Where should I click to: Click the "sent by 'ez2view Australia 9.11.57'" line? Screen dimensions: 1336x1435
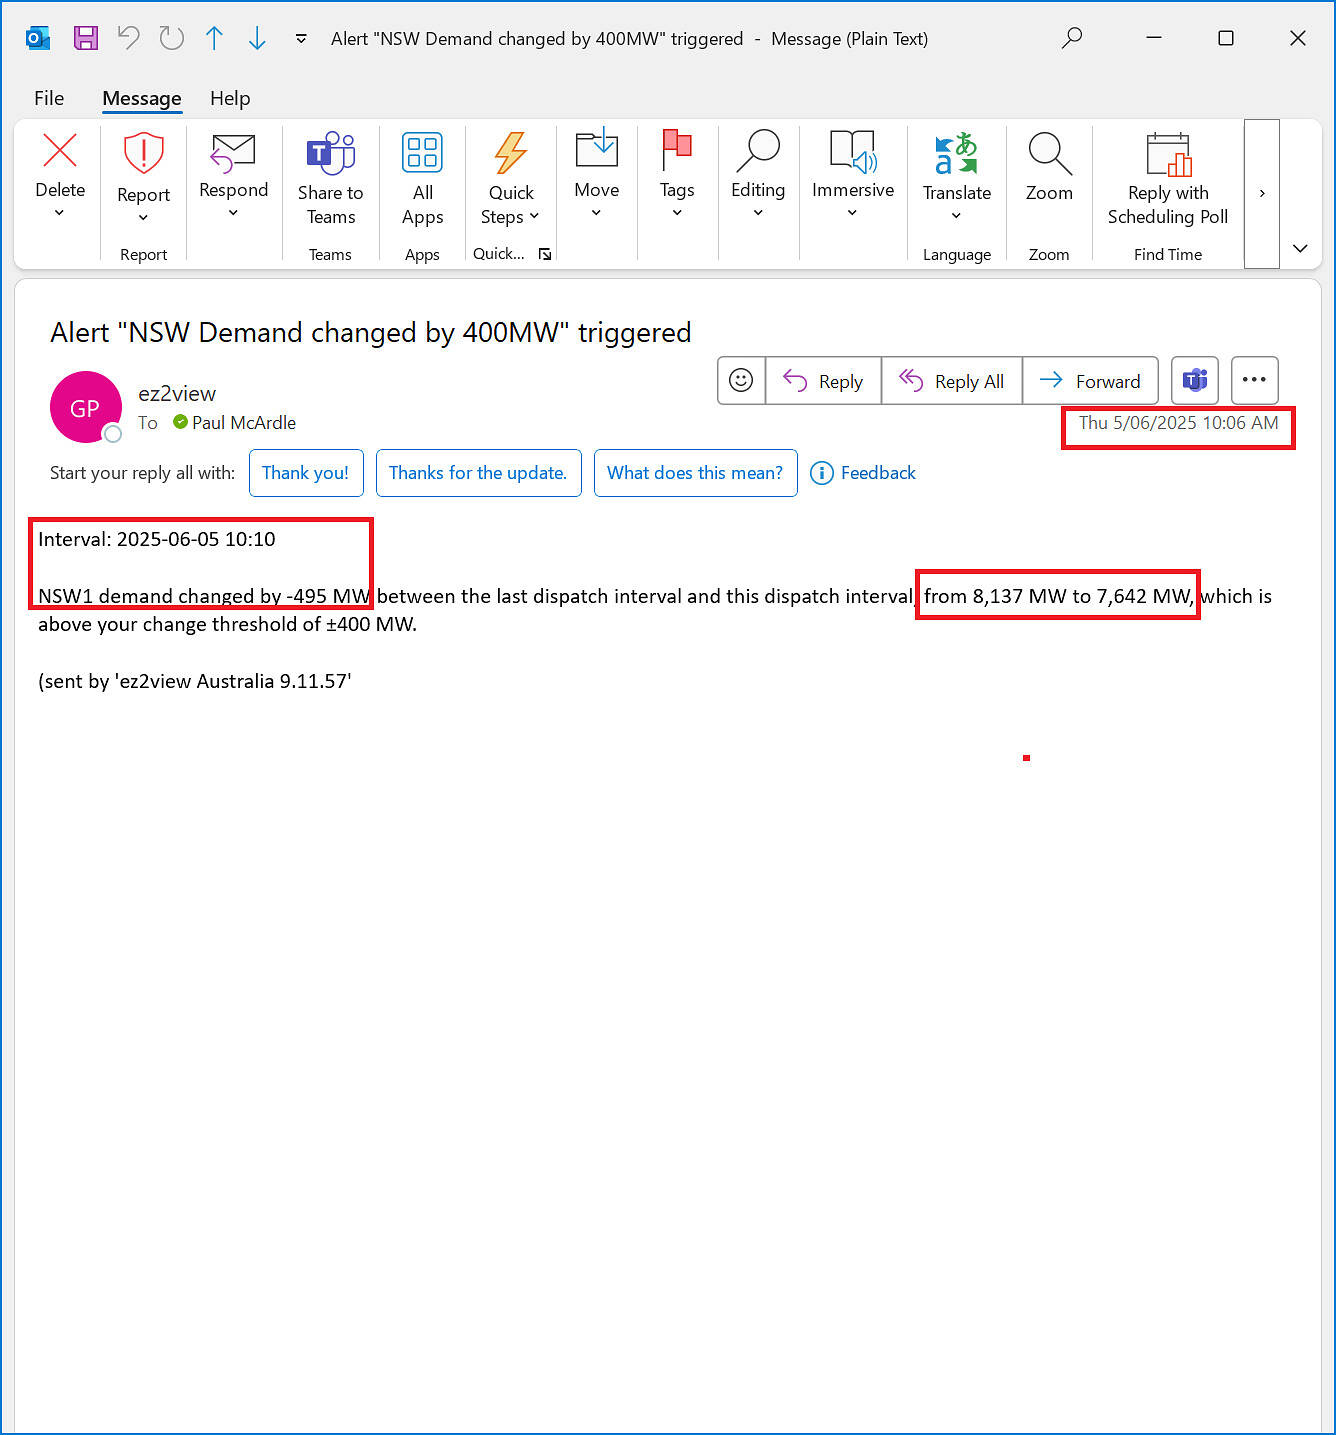[195, 681]
